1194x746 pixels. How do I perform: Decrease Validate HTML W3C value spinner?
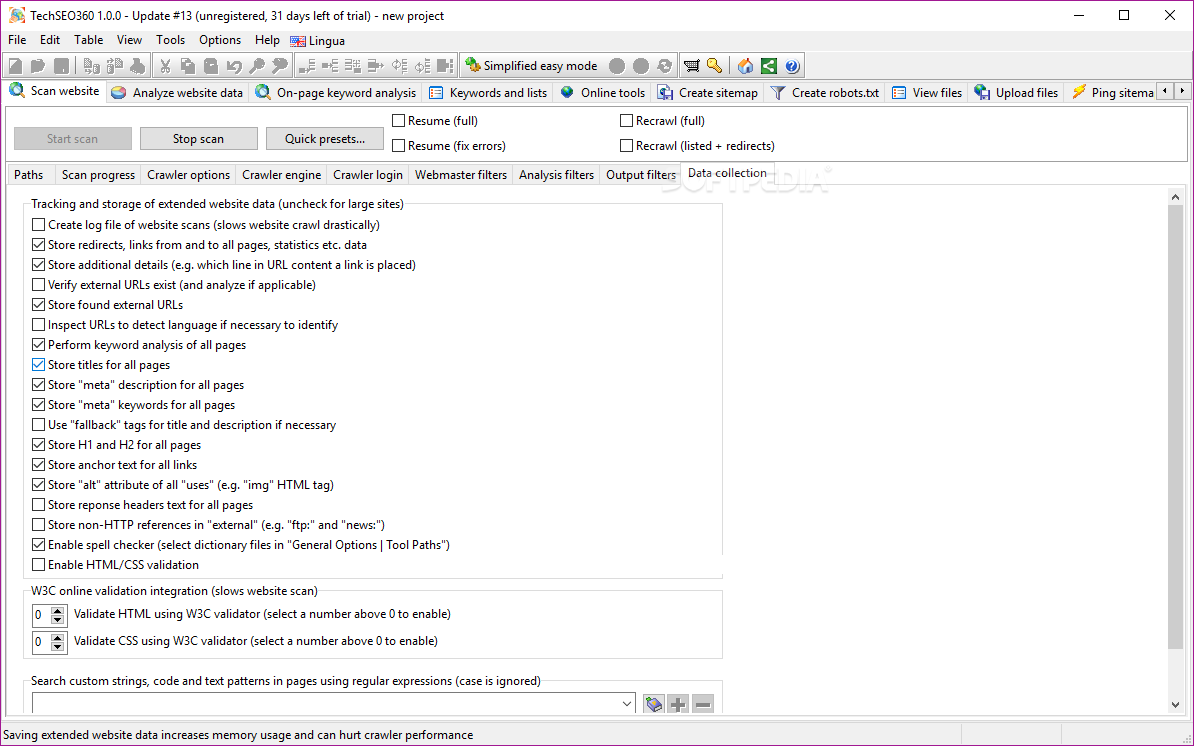coord(58,620)
